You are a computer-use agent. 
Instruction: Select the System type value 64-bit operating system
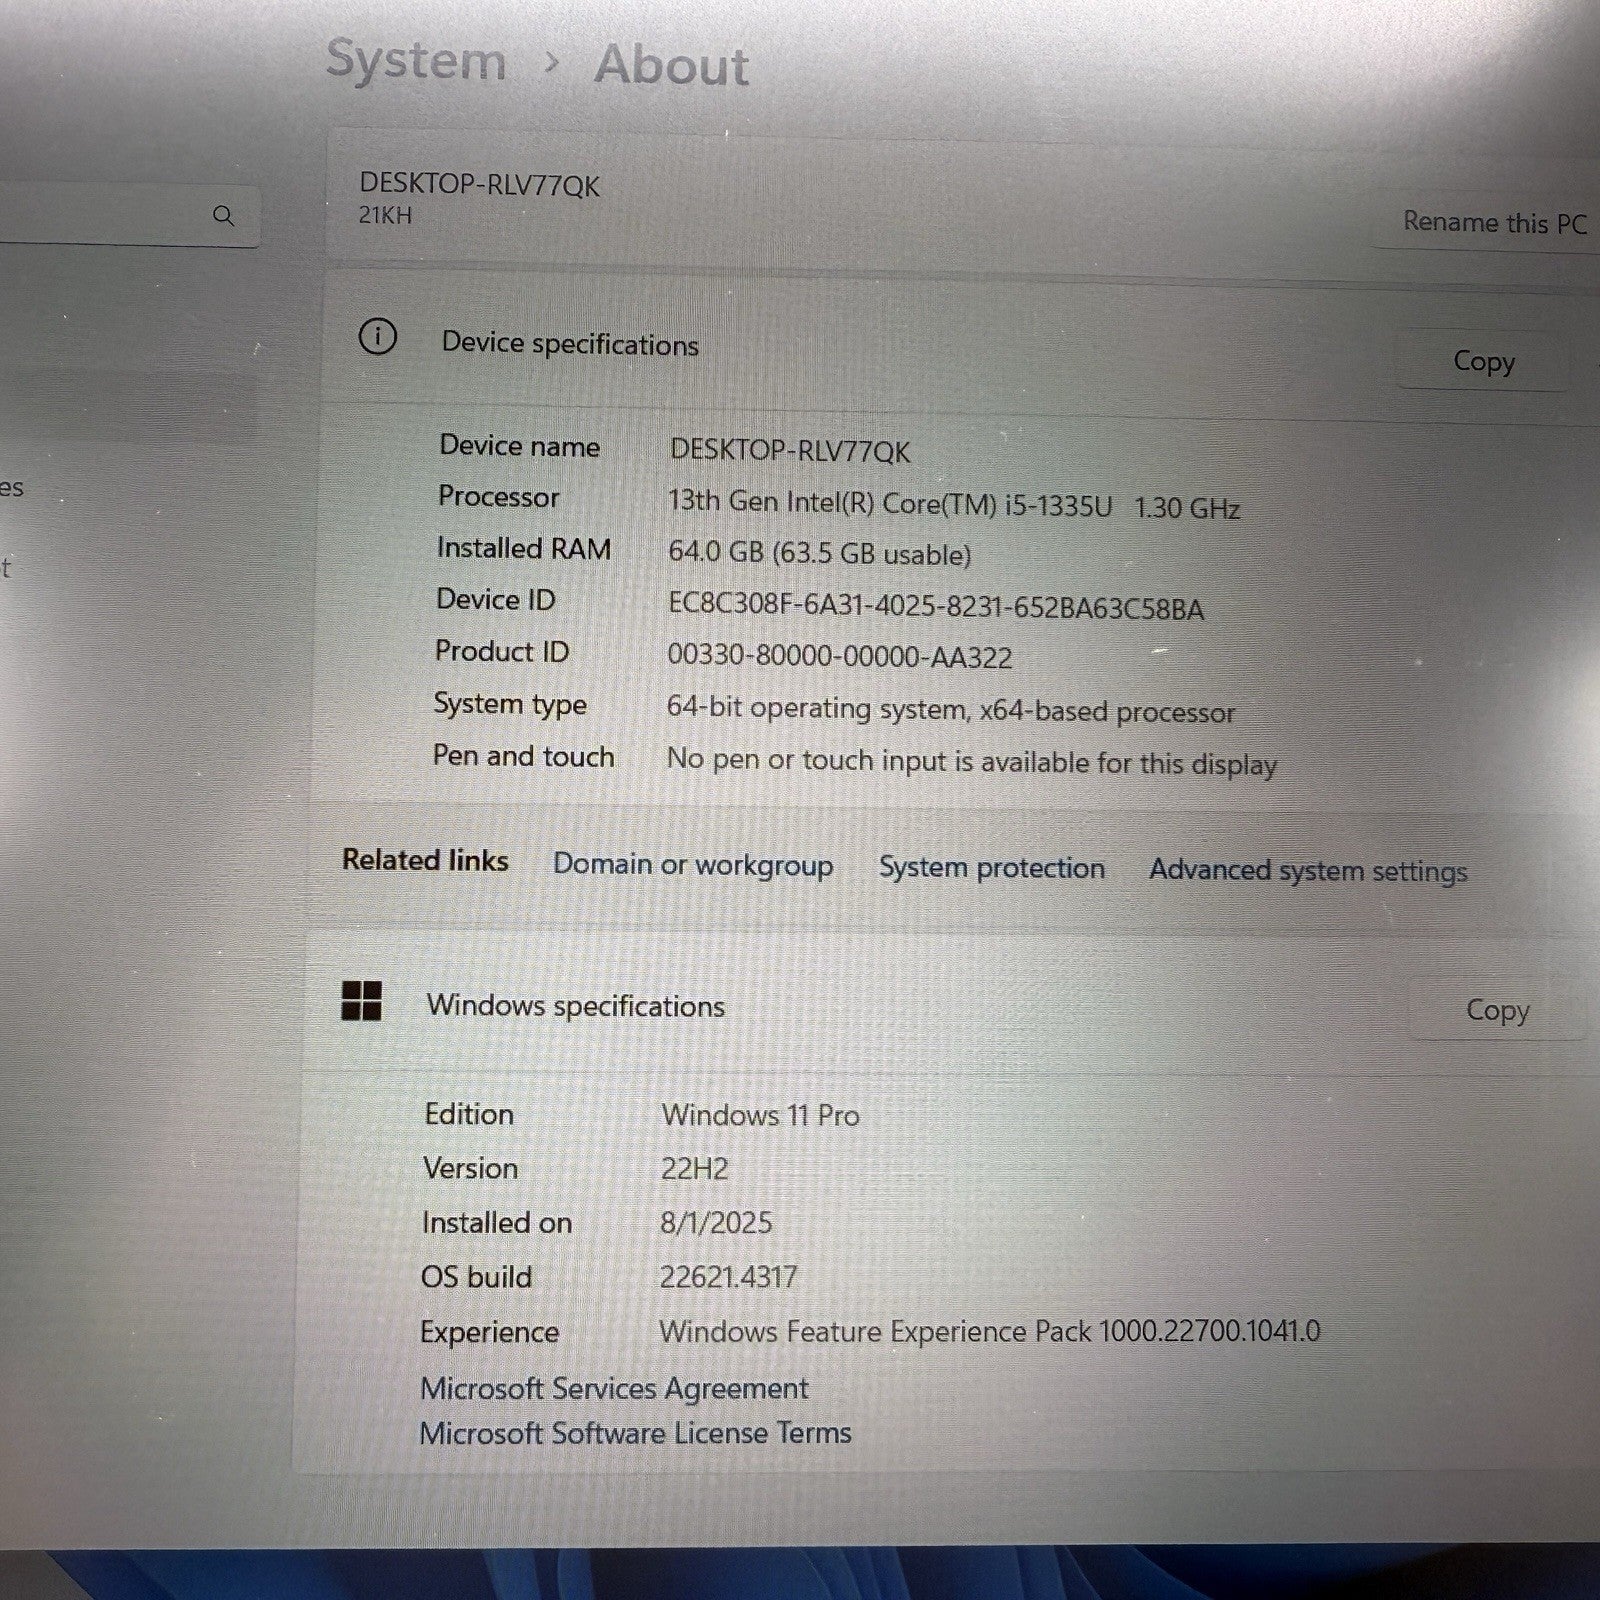click(951, 710)
